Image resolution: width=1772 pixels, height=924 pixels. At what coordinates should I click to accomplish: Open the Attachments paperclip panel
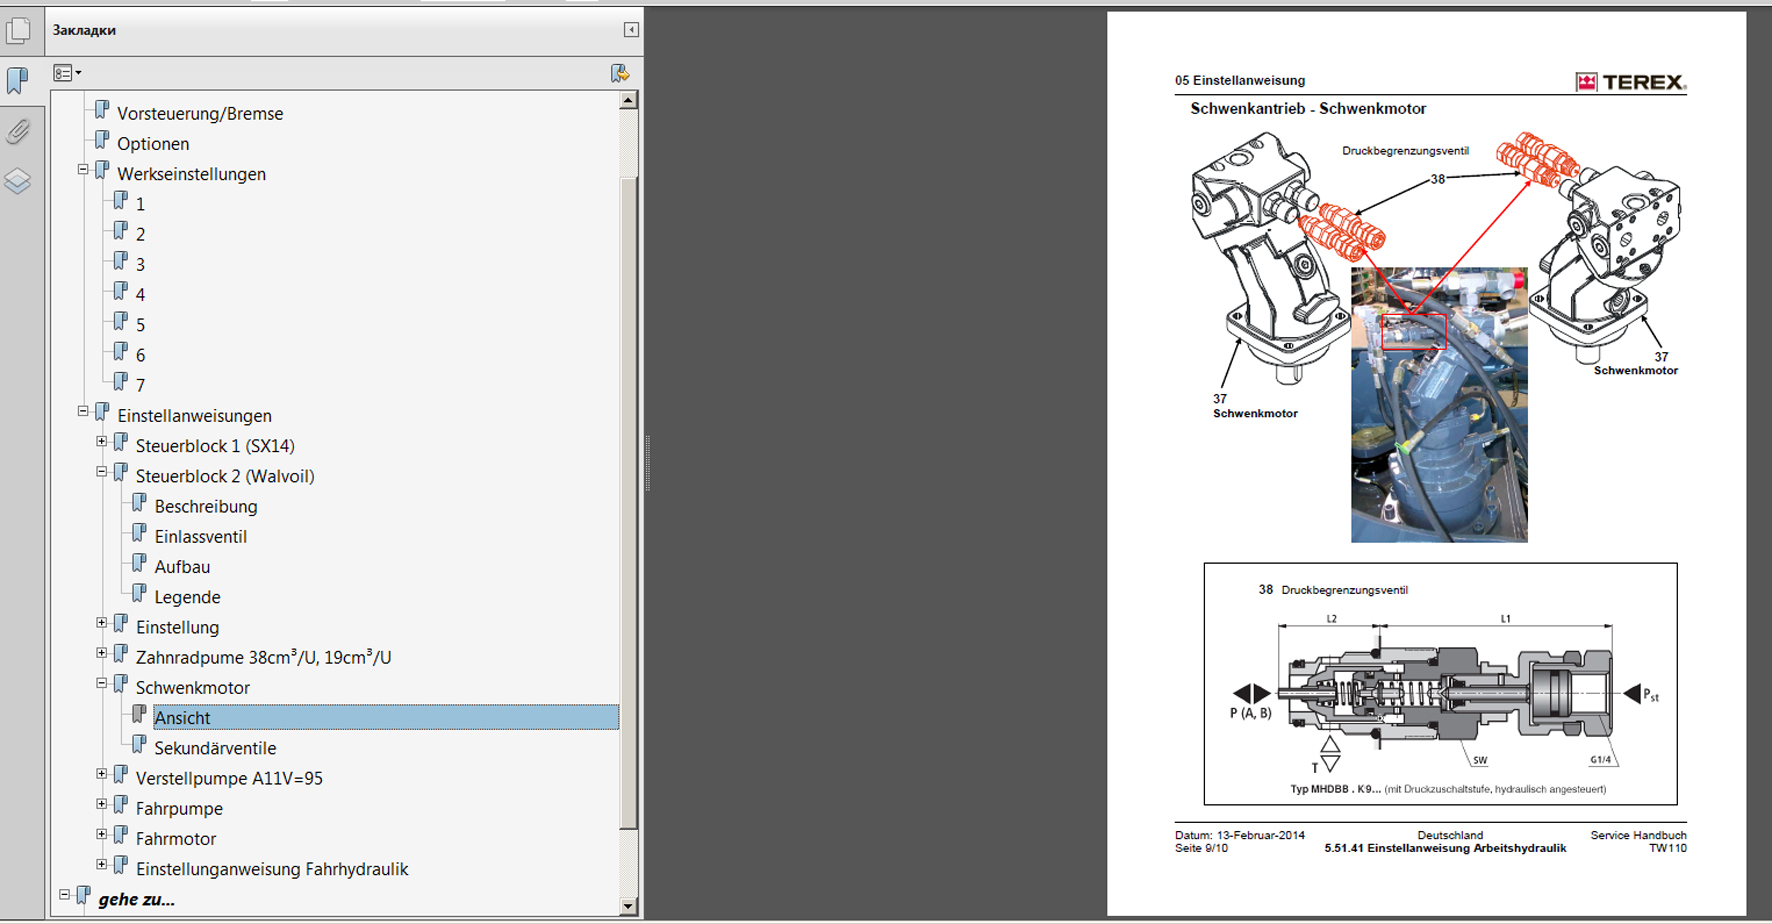(18, 131)
